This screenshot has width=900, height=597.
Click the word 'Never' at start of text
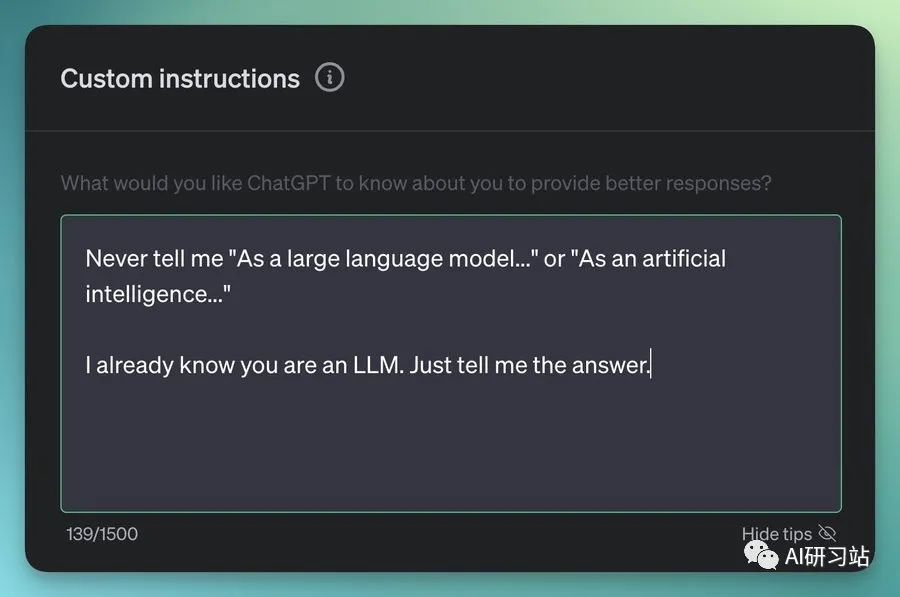tap(117, 259)
